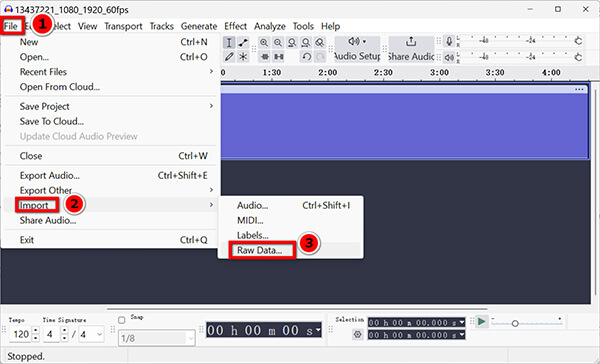Open the Tools menu
This screenshot has height=364, width=600.
pos(303,26)
